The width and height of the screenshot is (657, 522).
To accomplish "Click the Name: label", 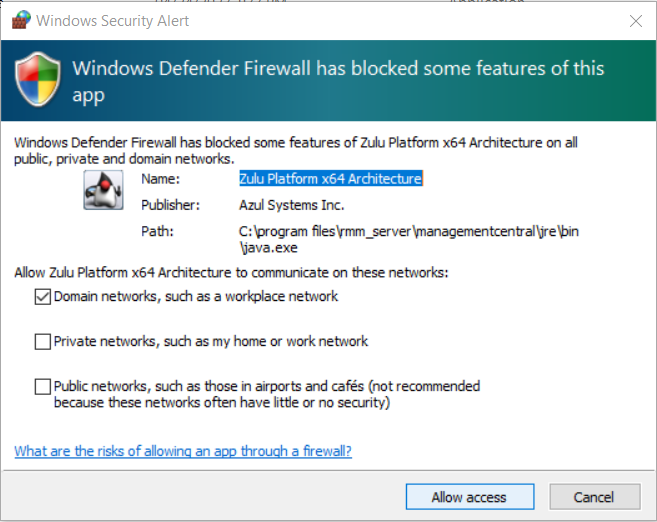I will (x=160, y=179).
